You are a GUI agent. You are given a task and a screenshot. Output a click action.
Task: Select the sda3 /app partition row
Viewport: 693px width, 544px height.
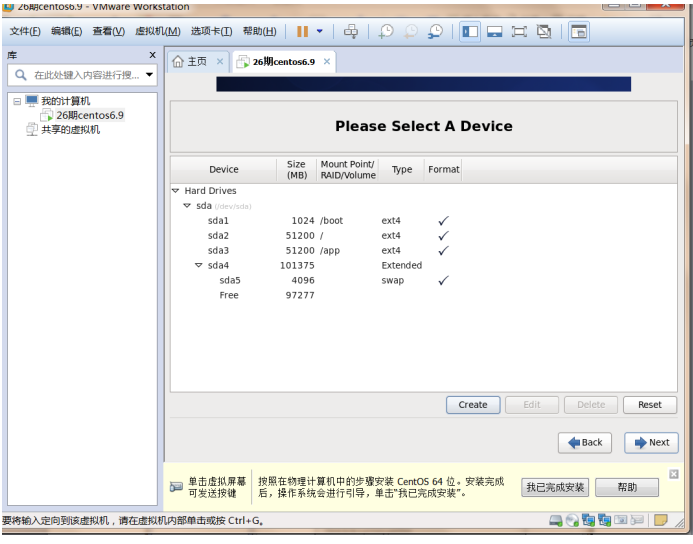point(423,251)
